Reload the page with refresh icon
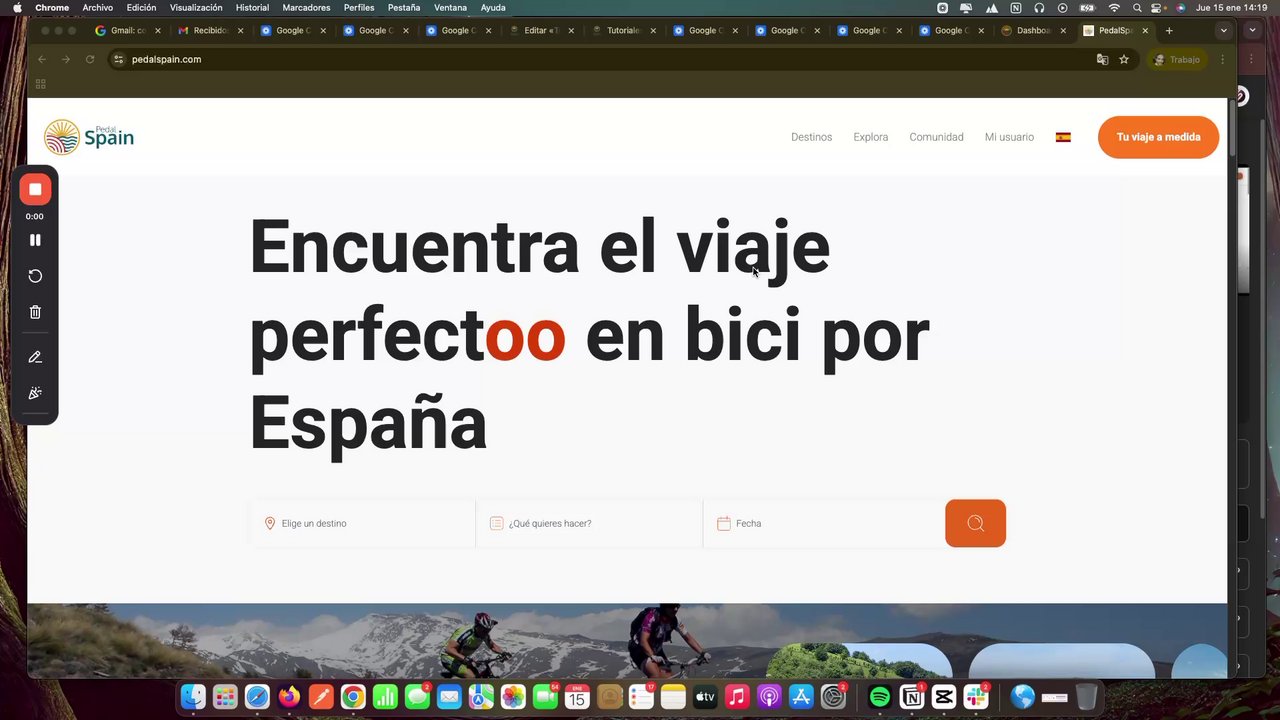The width and height of the screenshot is (1280, 720). [90, 59]
